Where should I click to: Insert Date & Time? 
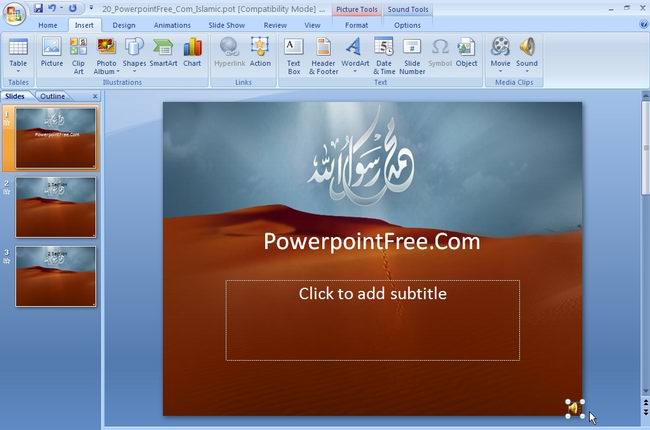pyautogui.click(x=384, y=56)
